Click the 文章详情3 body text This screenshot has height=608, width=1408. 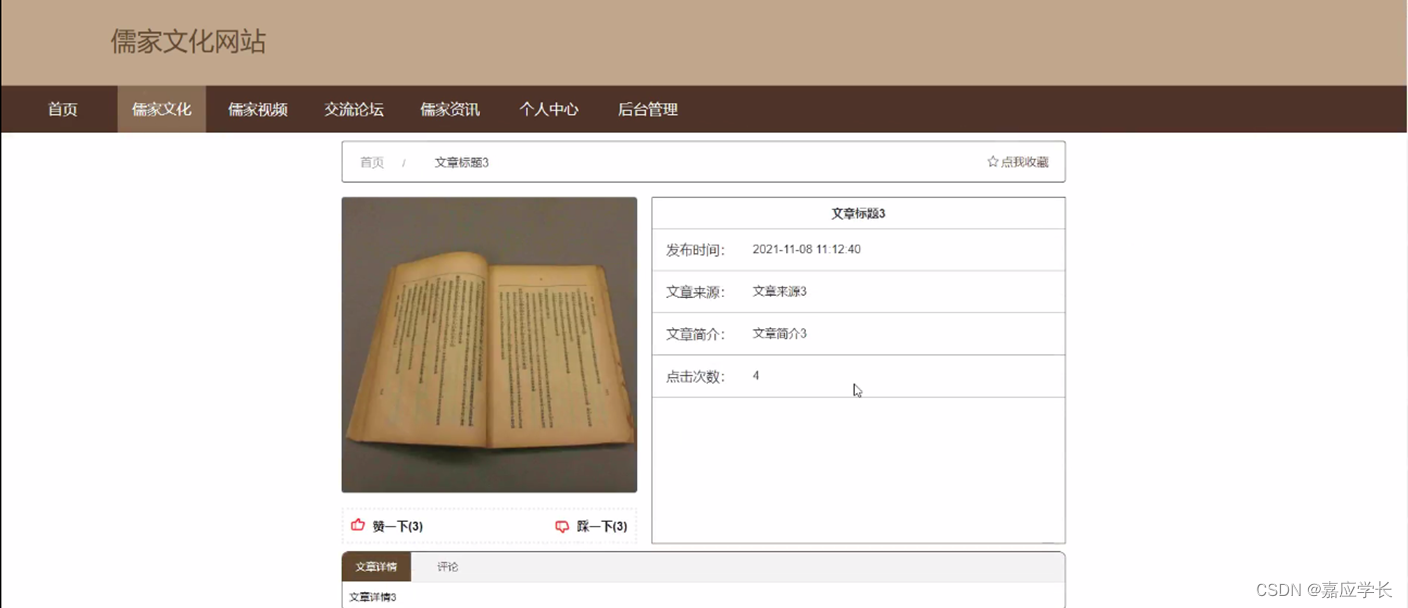(x=373, y=597)
